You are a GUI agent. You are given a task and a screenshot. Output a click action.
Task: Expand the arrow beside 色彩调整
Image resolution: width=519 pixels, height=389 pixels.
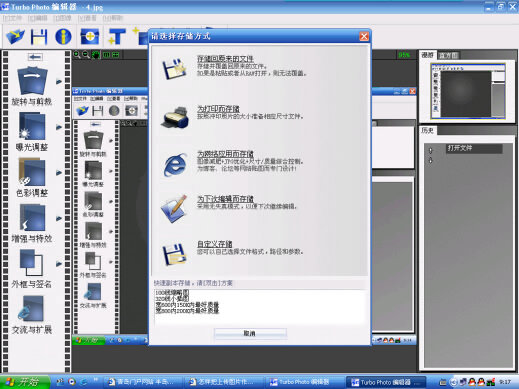[x=59, y=173]
